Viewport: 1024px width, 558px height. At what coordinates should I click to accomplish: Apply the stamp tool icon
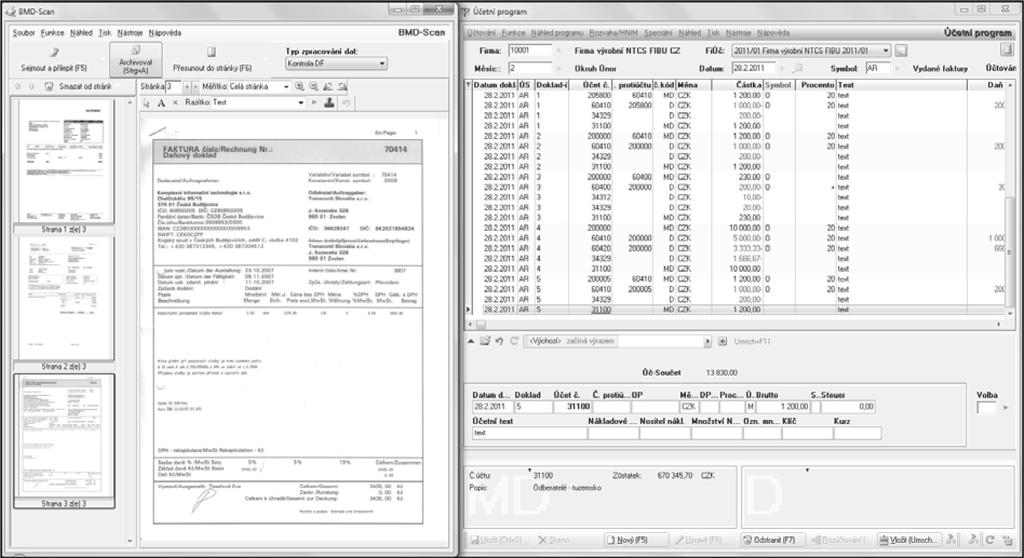point(329,103)
